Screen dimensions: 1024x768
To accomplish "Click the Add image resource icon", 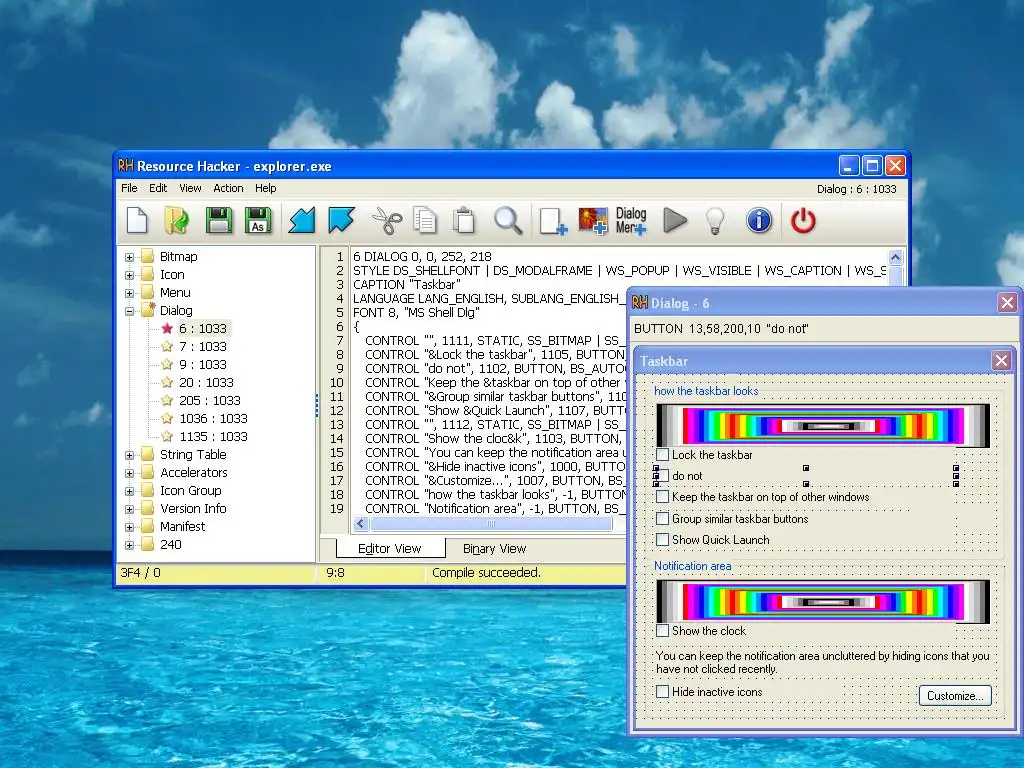I will pos(593,221).
